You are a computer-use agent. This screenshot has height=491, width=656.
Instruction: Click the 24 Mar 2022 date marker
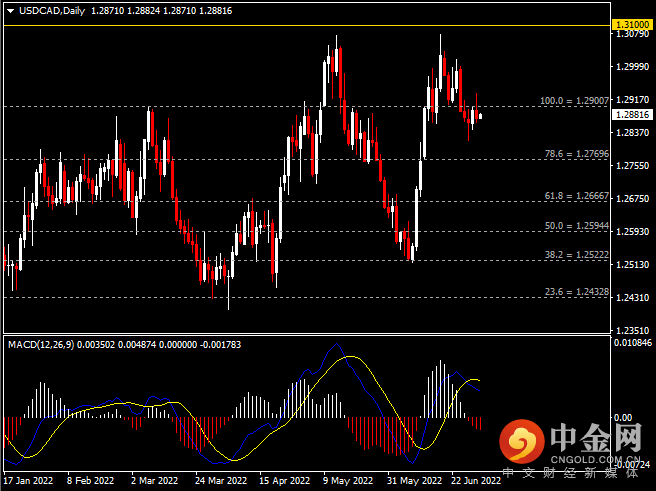[222, 480]
